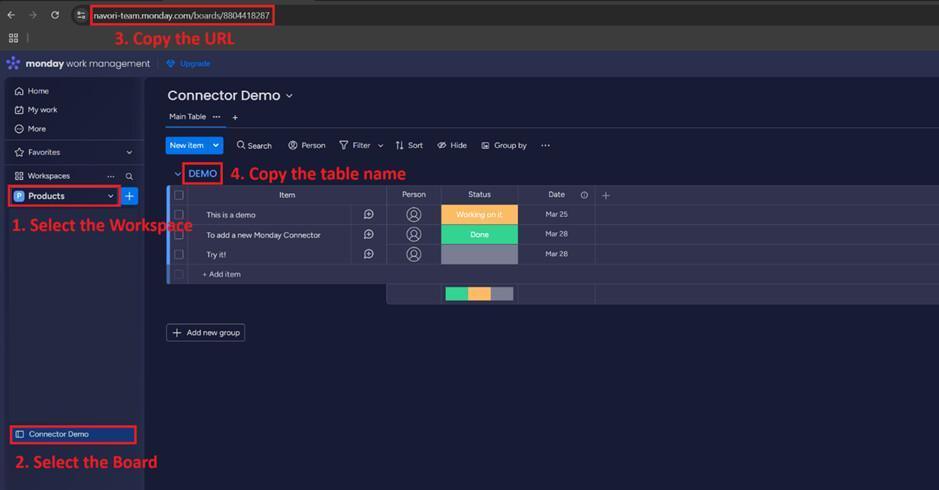
Task: Open the browser apps grid icon
Action: 13,38
